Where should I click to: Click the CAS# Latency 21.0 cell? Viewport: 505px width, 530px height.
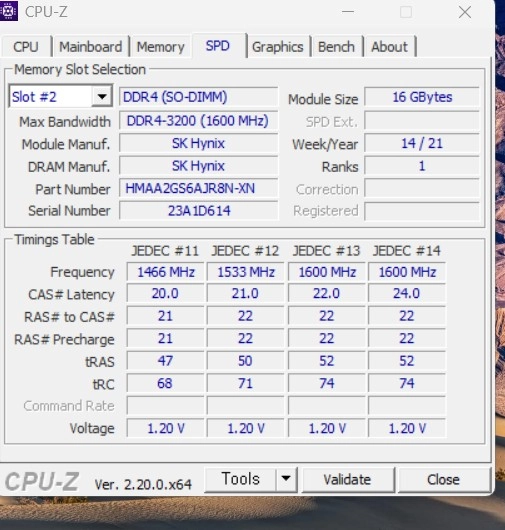pos(246,293)
